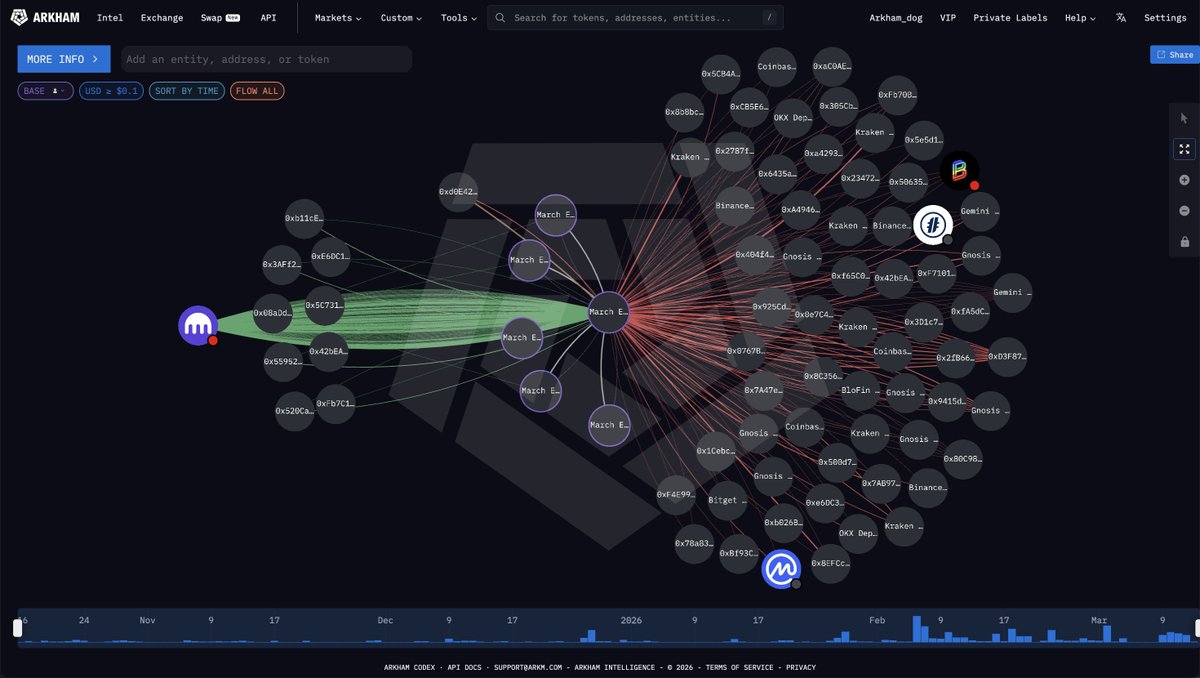Select the 0xFb708... node
Image resolution: width=1200 pixels, height=678 pixels.
897,95
